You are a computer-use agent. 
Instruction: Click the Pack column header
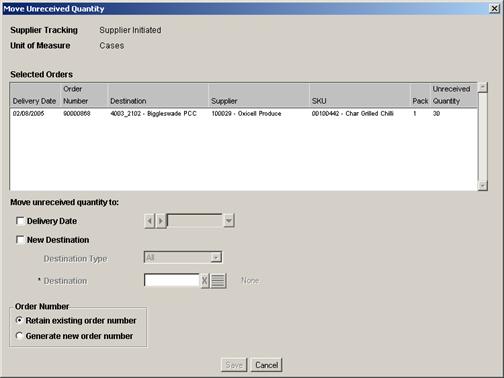coord(420,95)
